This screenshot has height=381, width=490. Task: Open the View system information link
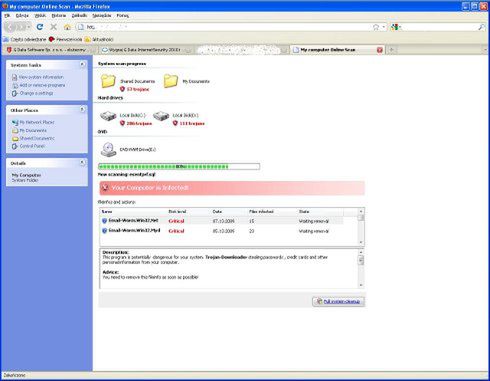coord(41,77)
